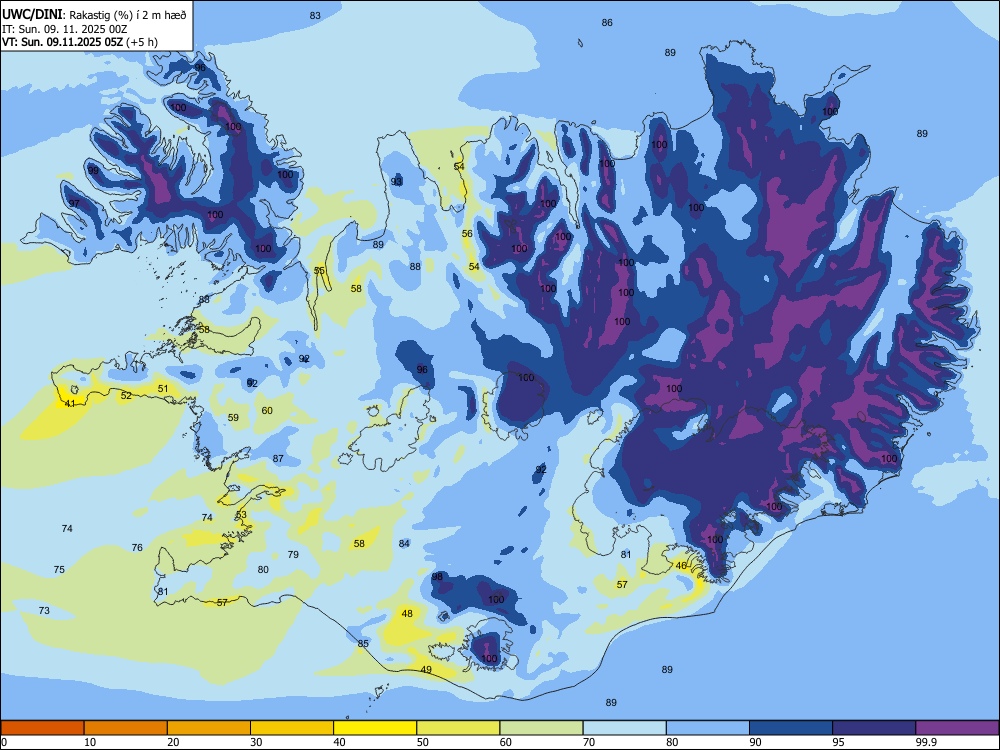Pick the dark blue 90–95 legend swatch
Screen dimensions: 1000x750
coord(791,728)
